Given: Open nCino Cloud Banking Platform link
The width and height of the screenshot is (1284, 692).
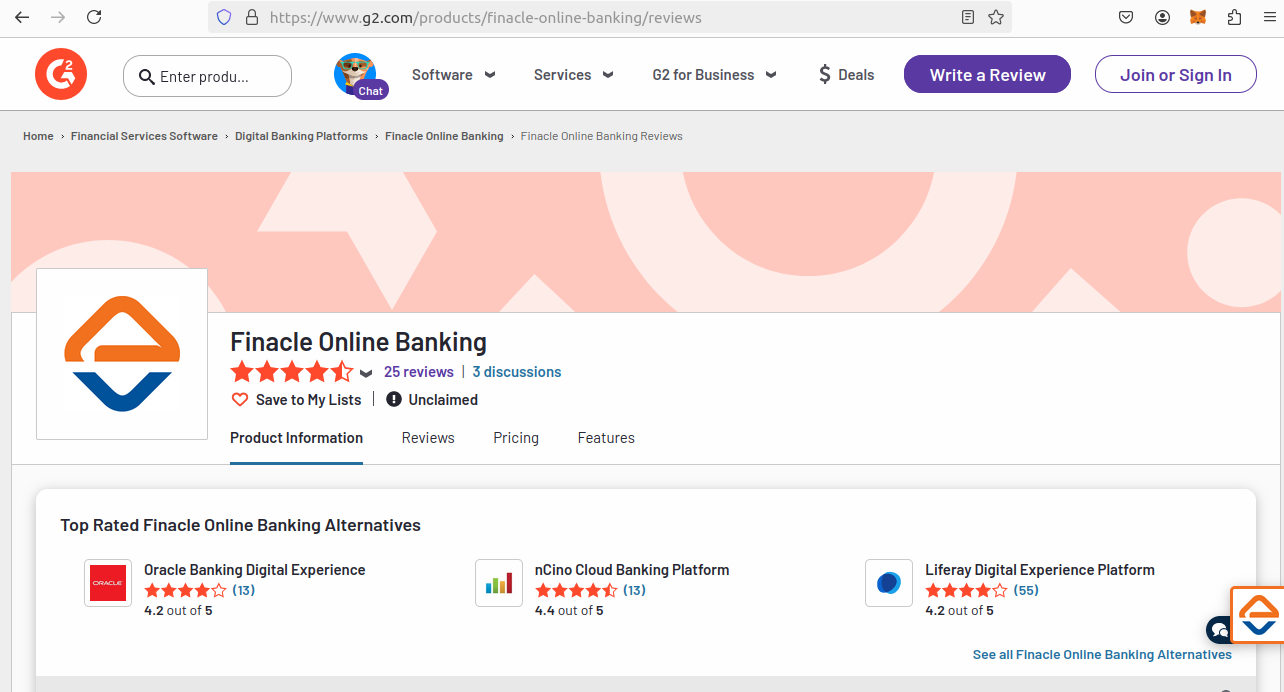Looking at the screenshot, I should (x=632, y=570).
